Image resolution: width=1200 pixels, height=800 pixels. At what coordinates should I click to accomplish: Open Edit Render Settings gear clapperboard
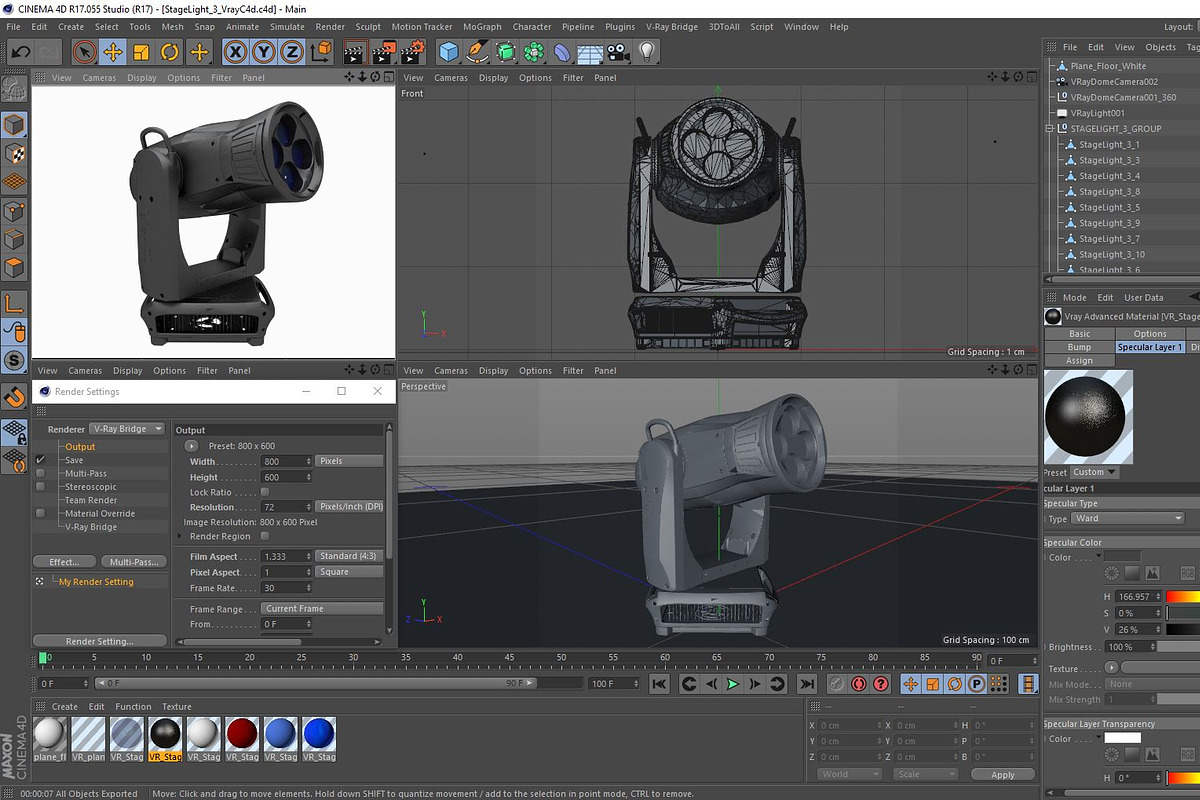412,52
